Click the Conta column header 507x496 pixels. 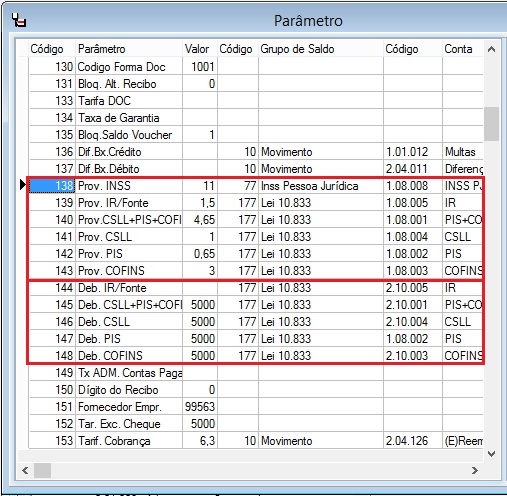(x=463, y=49)
